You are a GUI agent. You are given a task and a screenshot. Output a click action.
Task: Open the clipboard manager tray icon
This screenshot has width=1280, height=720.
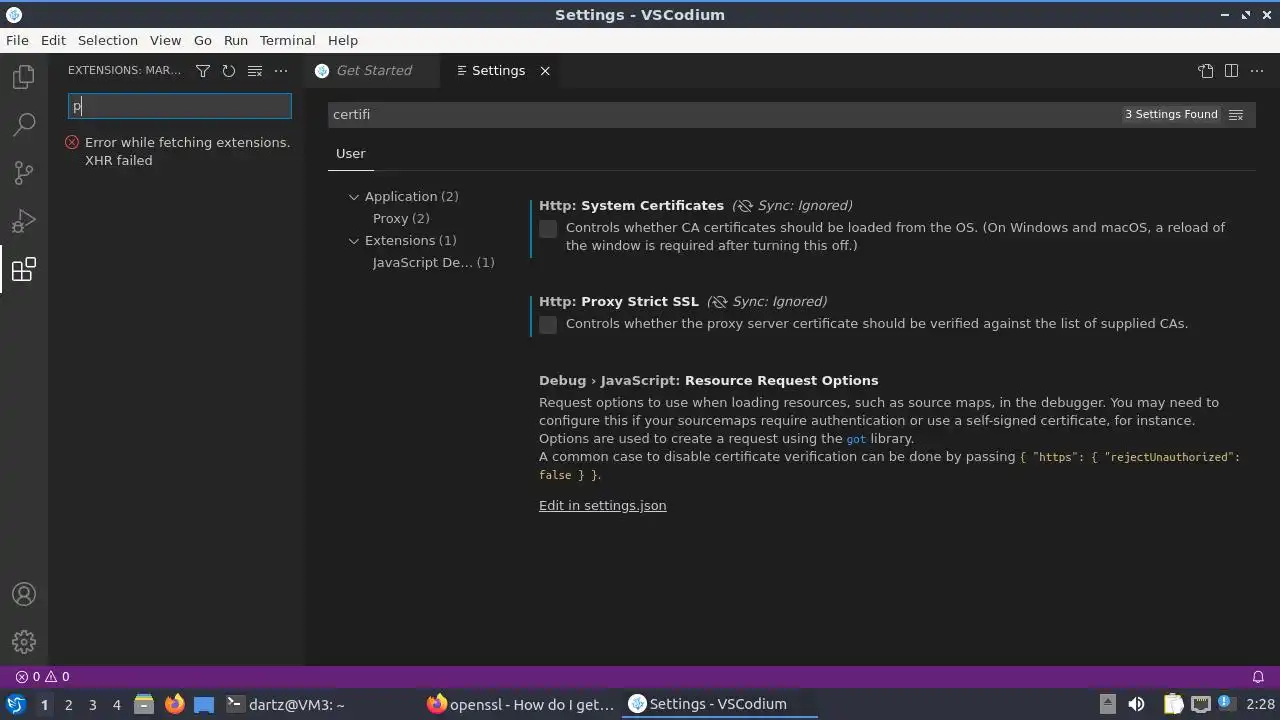click(1173, 704)
